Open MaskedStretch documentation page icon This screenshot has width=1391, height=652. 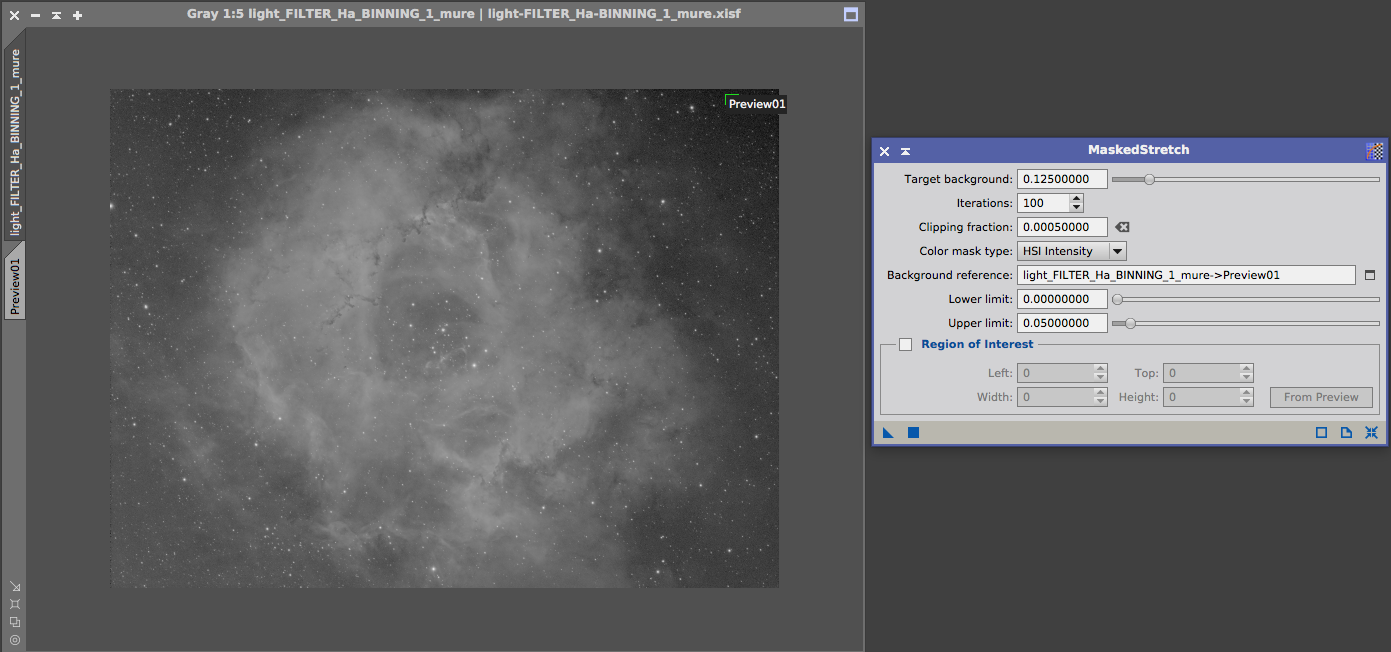[x=1346, y=433]
